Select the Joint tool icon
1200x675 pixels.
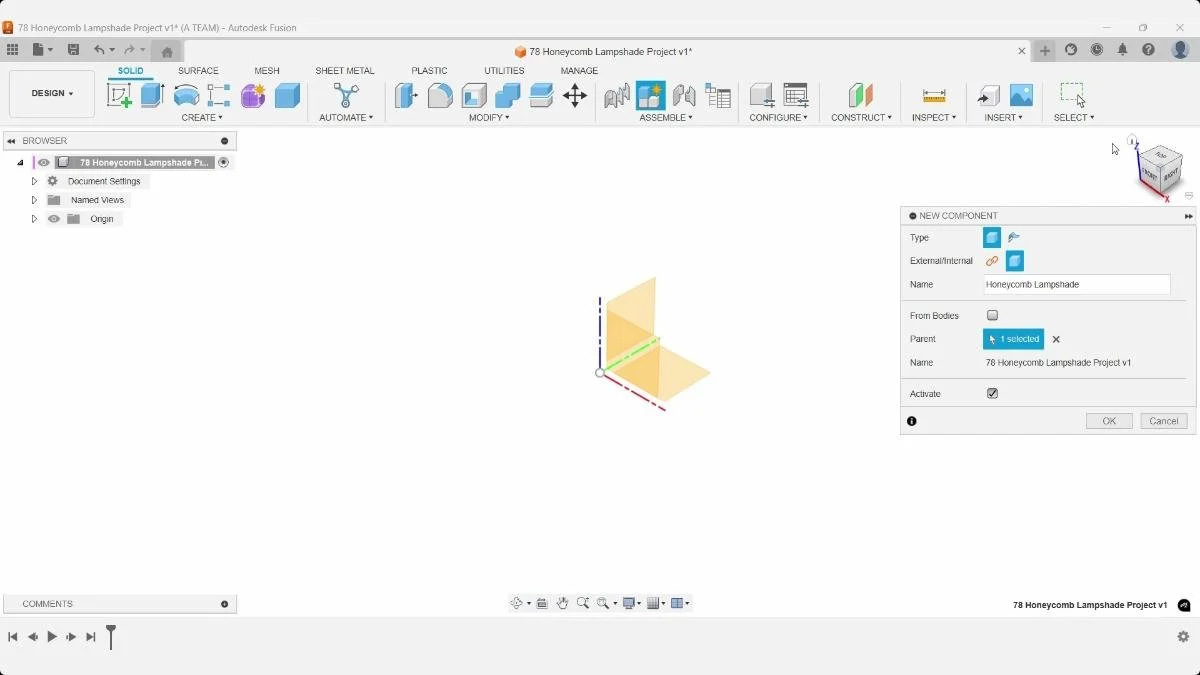pos(617,95)
